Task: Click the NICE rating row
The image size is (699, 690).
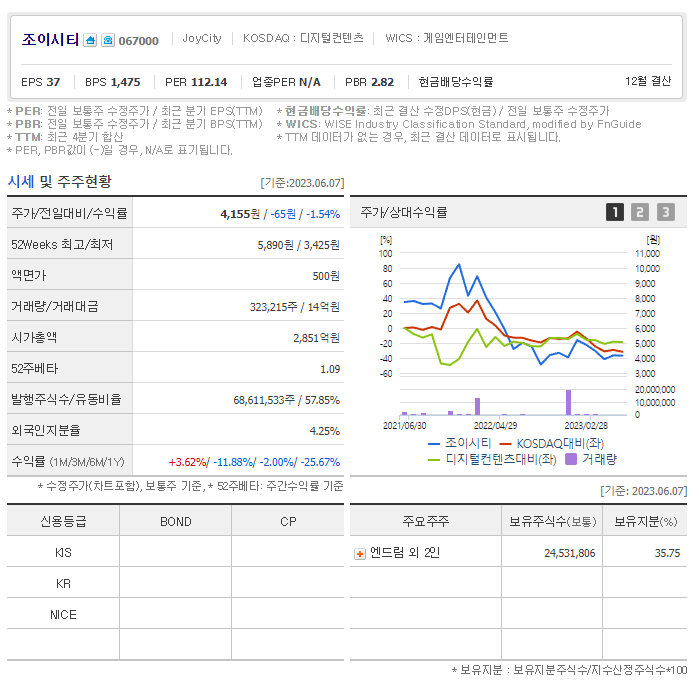Action: click(x=175, y=615)
